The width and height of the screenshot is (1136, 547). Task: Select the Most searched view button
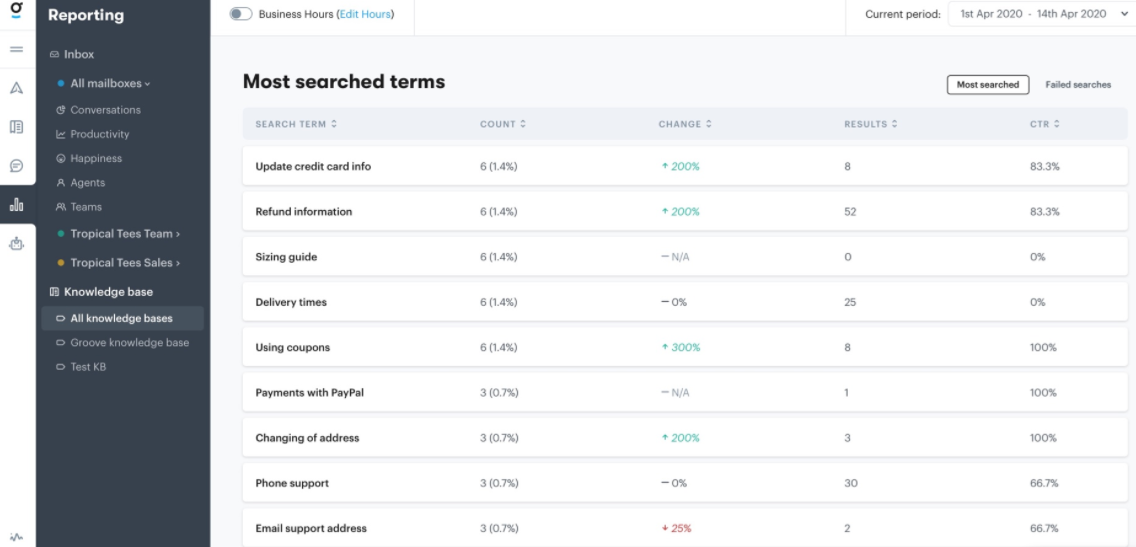click(x=987, y=85)
